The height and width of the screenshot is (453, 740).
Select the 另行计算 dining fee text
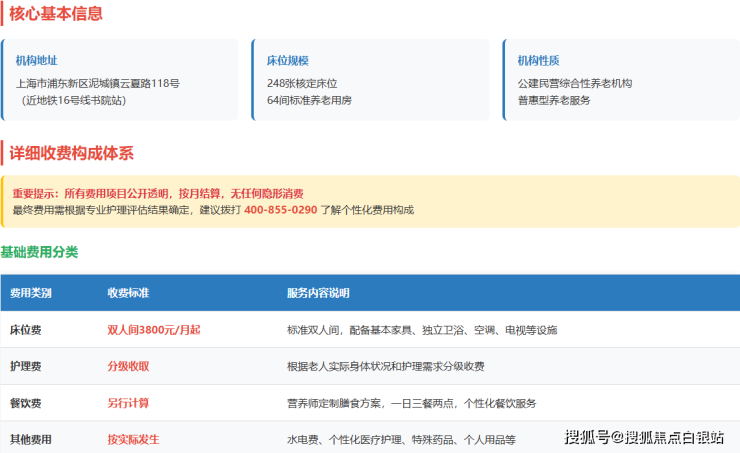click(128, 403)
